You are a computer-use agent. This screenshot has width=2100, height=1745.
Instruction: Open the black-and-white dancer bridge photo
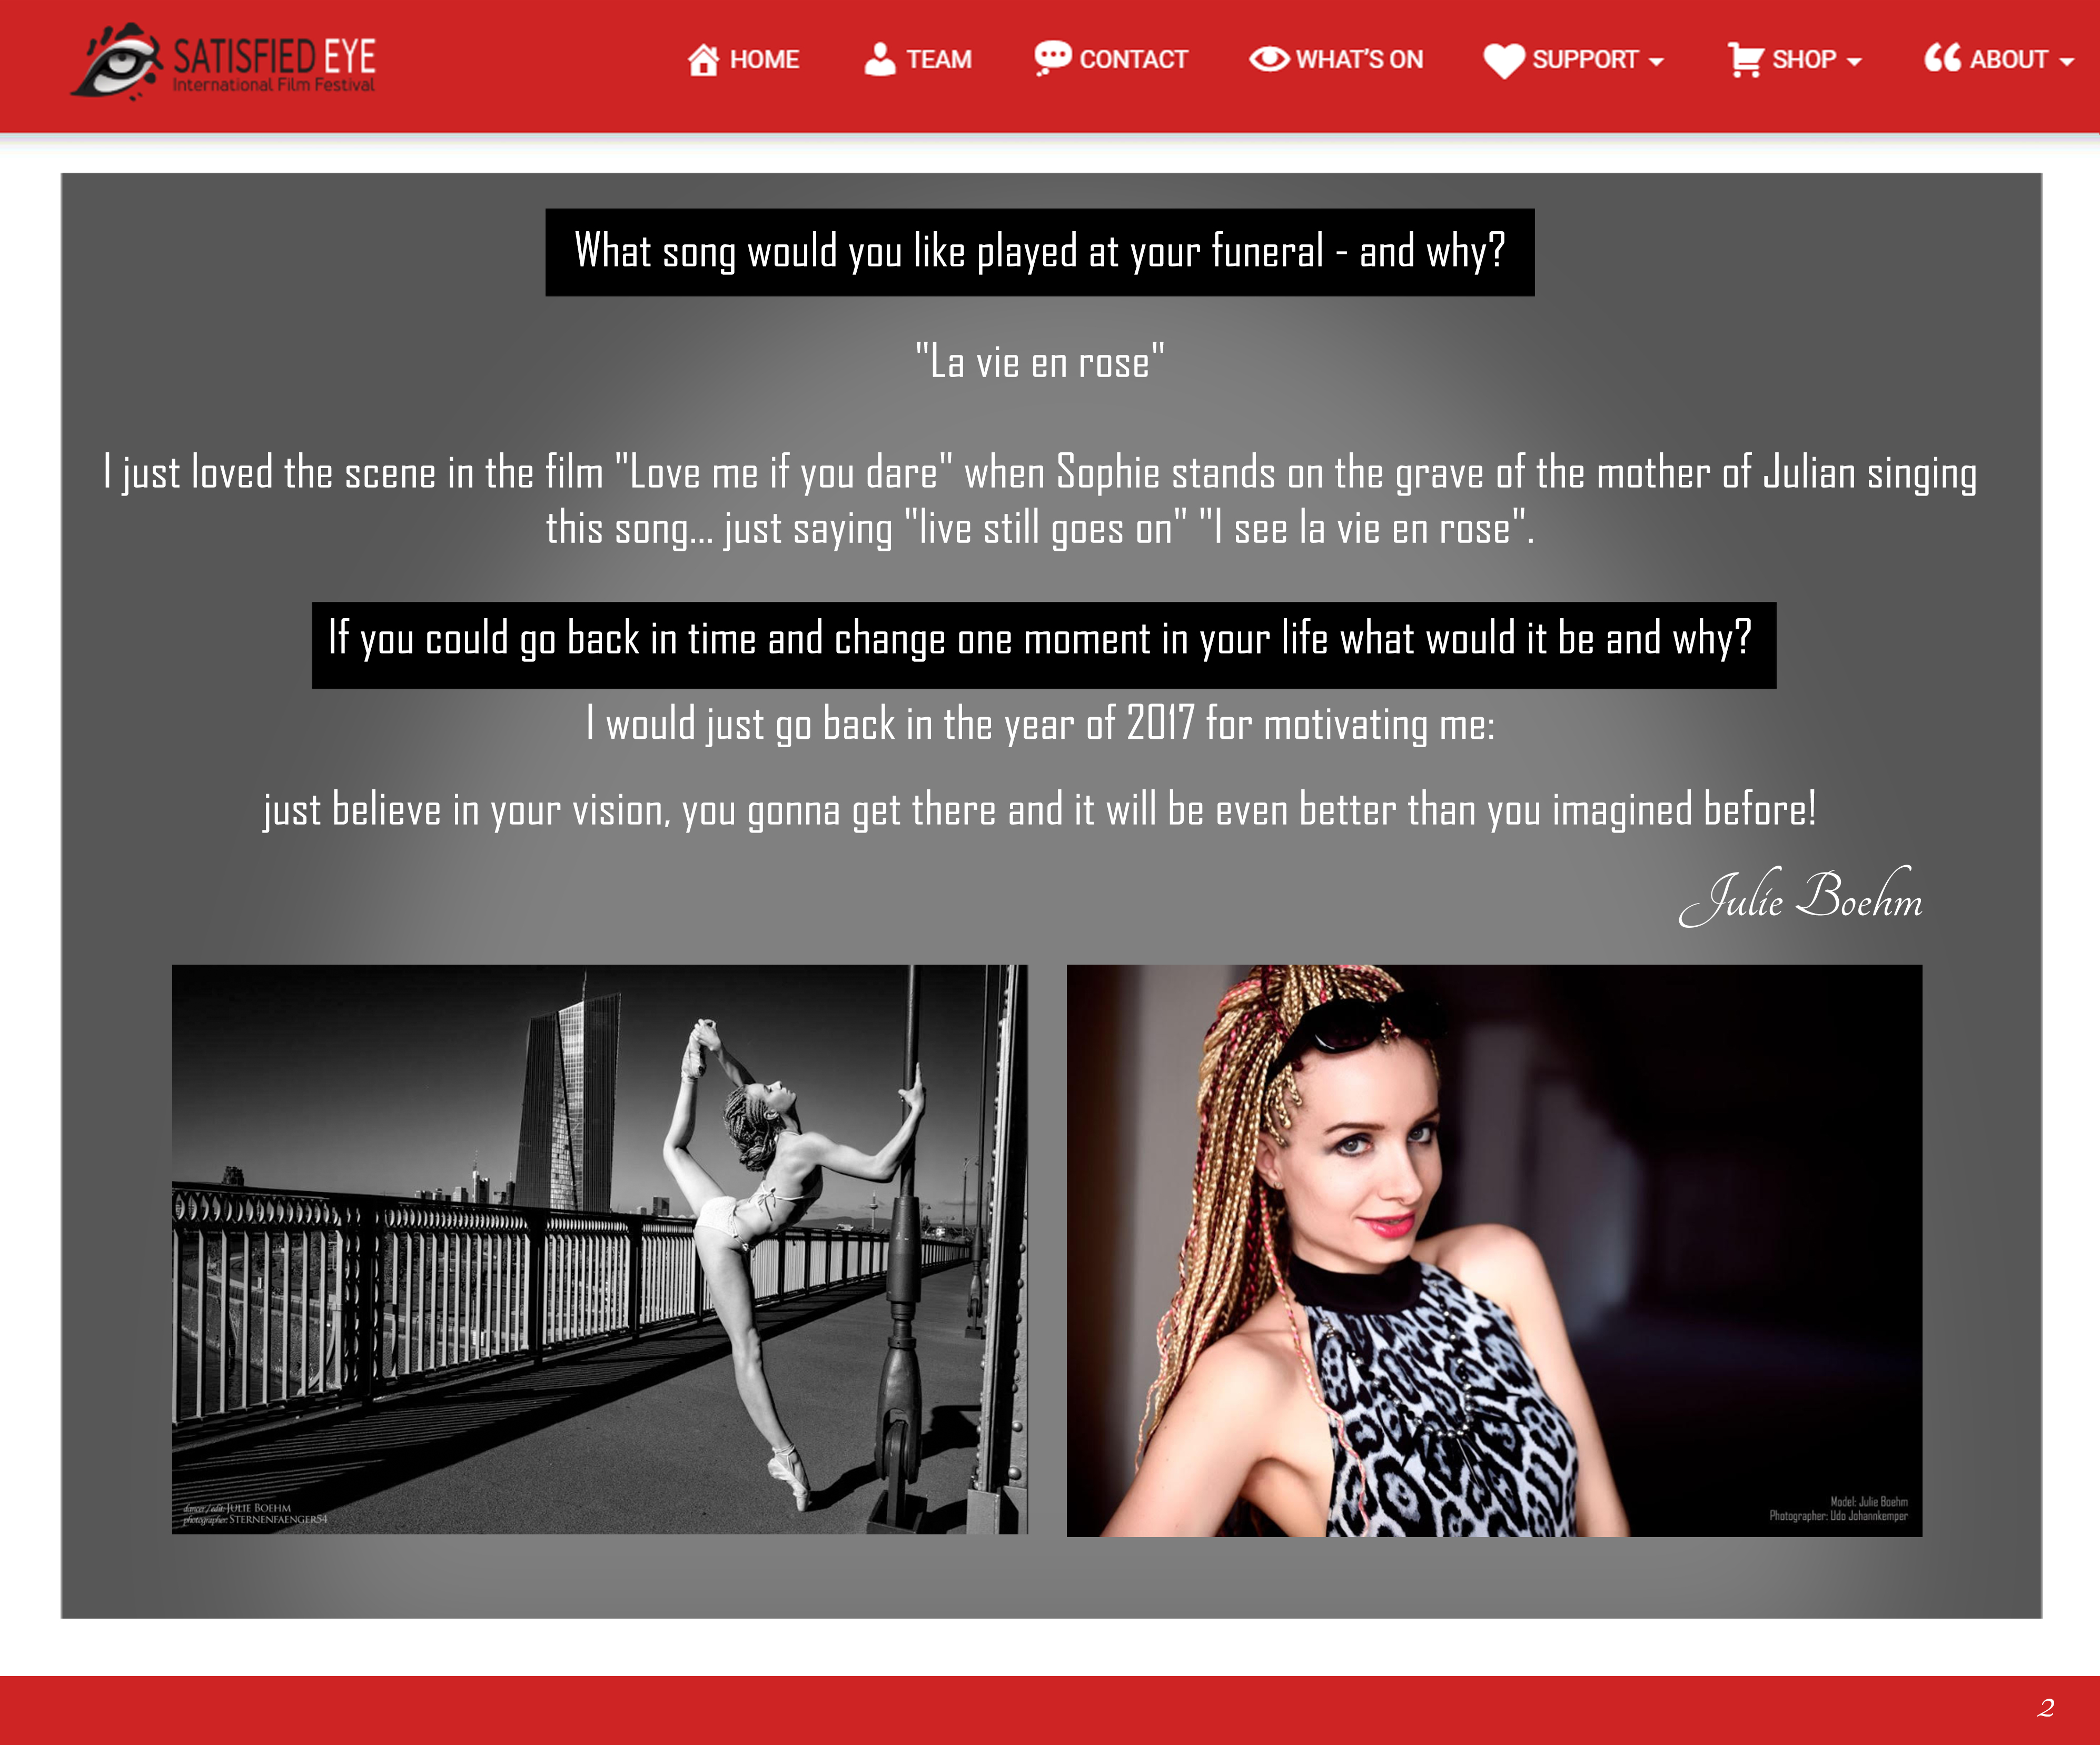pos(599,1249)
